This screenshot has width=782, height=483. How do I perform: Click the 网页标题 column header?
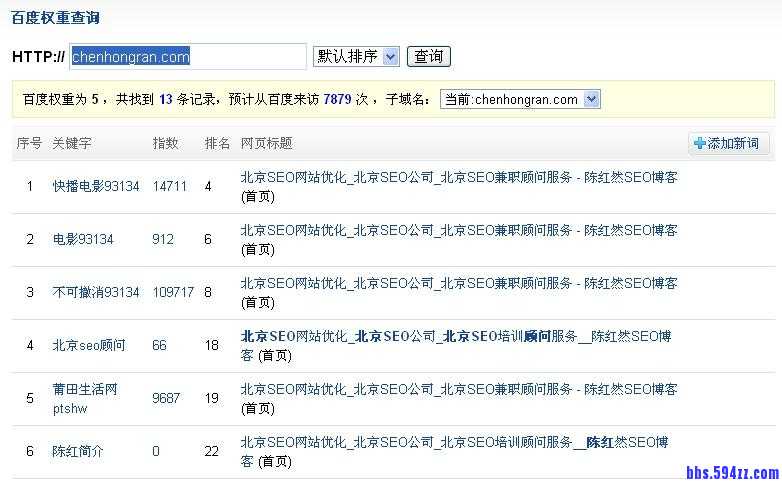[x=266, y=143]
